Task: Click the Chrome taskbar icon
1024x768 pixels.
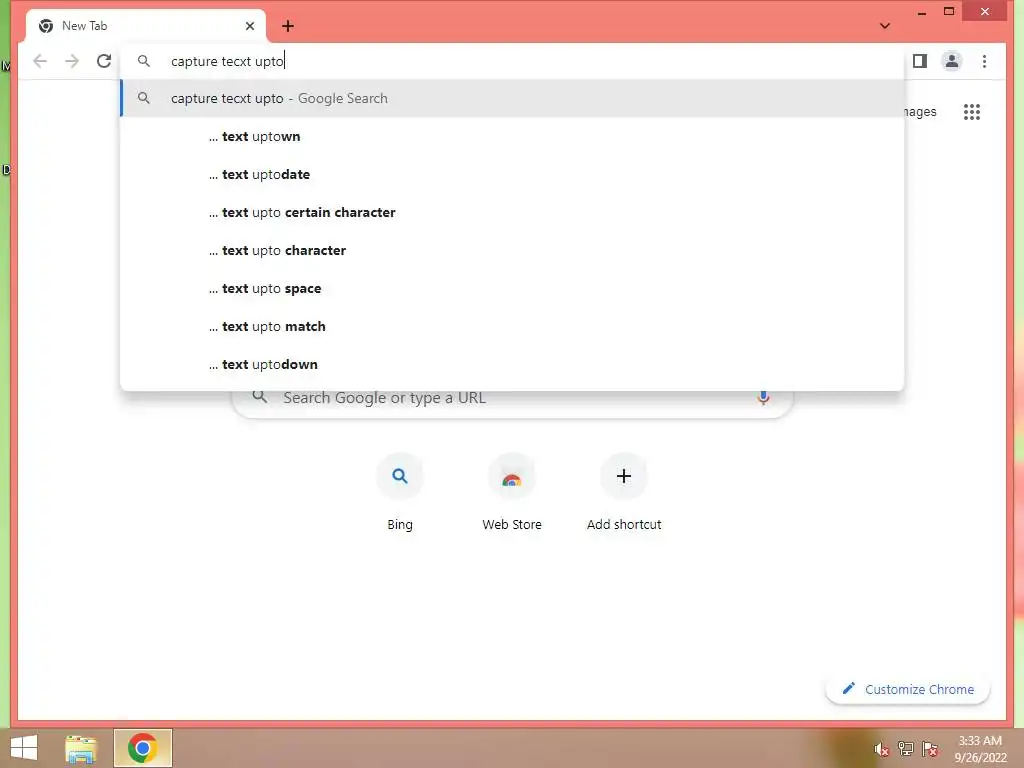Action: [142, 748]
